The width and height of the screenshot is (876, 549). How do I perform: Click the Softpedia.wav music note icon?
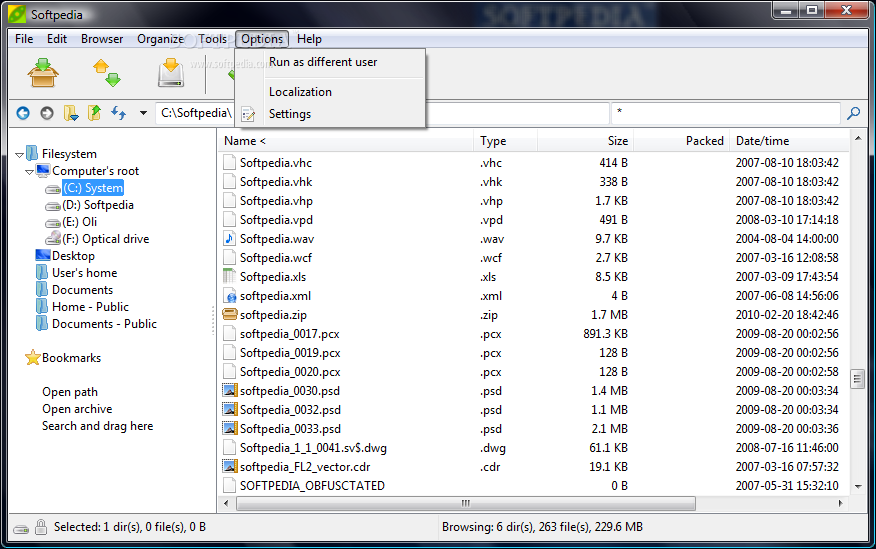[x=230, y=238]
